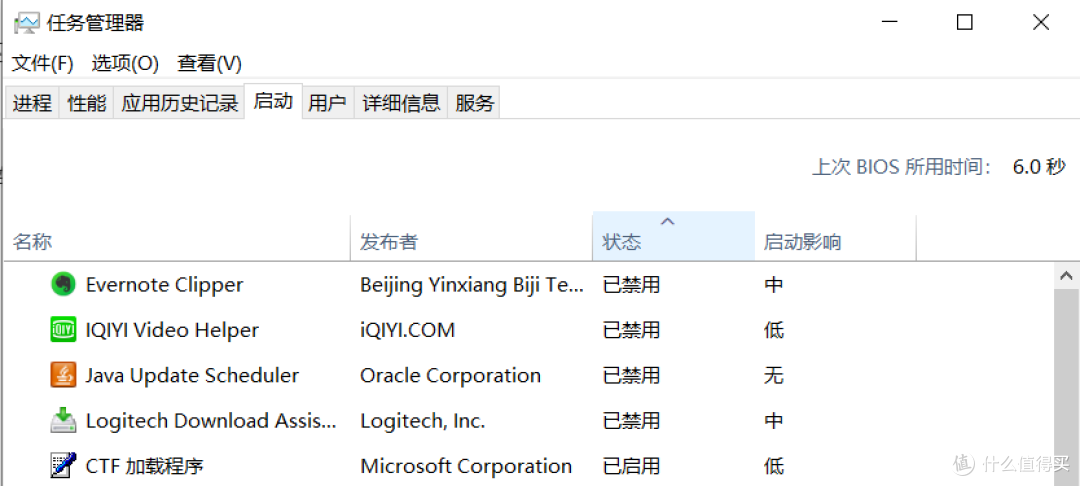Click 已禁用 status of IQIYI Video Helper
Viewport: 1080px width, 486px height.
click(631, 330)
